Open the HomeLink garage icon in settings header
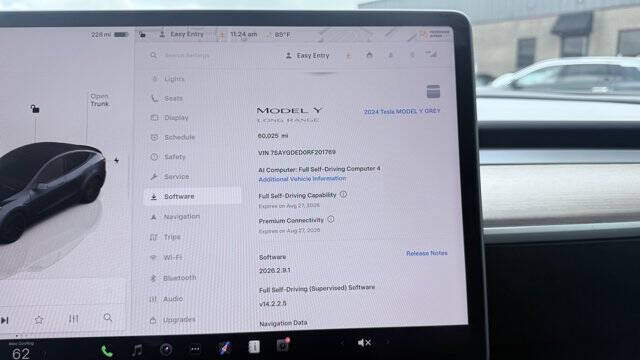 pyautogui.click(x=369, y=55)
